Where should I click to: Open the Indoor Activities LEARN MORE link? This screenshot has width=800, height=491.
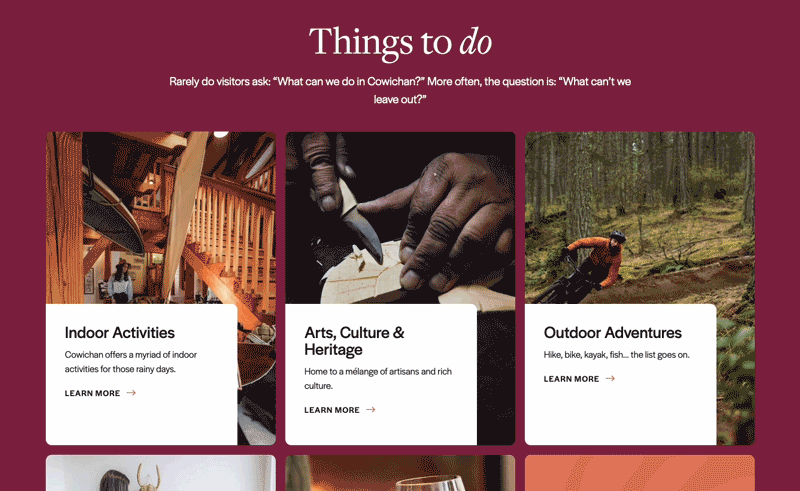[101, 393]
